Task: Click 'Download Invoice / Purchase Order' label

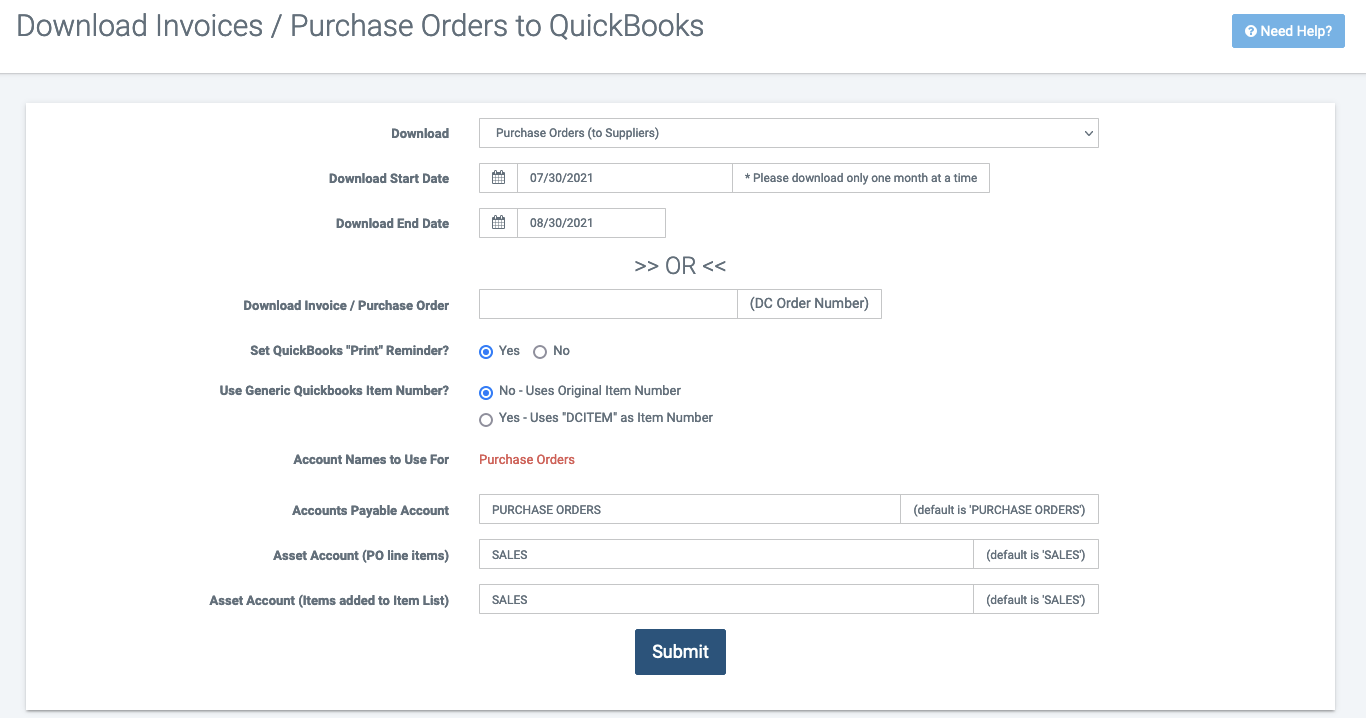Action: click(x=346, y=306)
